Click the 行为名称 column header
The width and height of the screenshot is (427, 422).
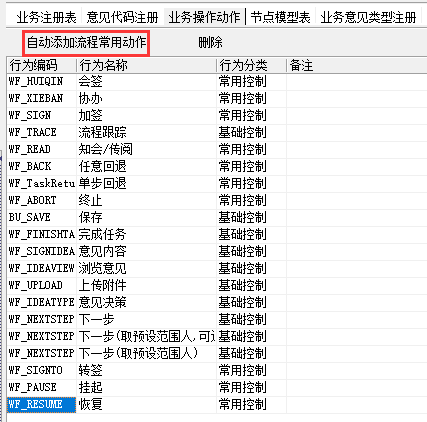(x=147, y=65)
